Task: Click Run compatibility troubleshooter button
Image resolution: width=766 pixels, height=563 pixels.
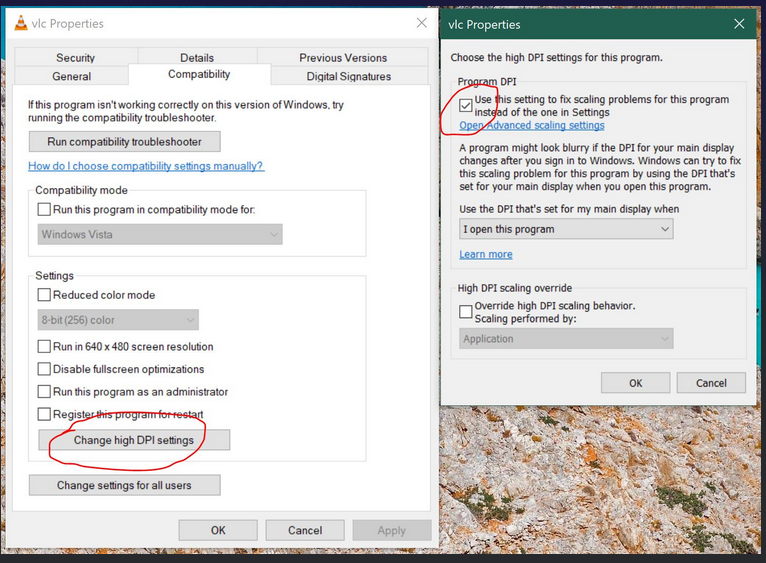Action: click(x=124, y=142)
